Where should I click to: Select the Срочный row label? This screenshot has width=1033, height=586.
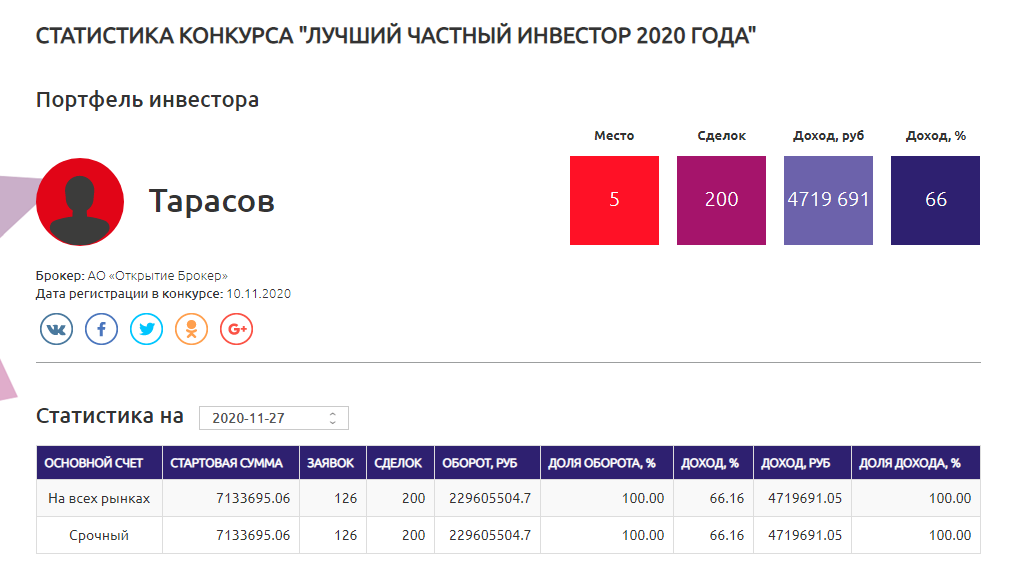99,535
